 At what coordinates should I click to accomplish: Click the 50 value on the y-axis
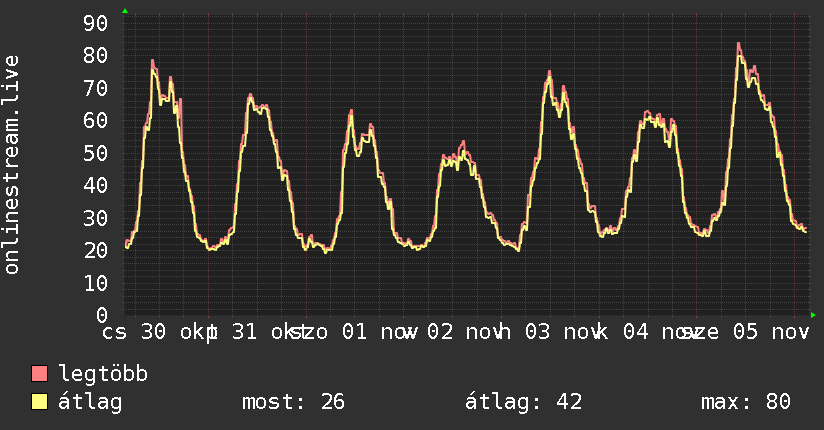95,153
